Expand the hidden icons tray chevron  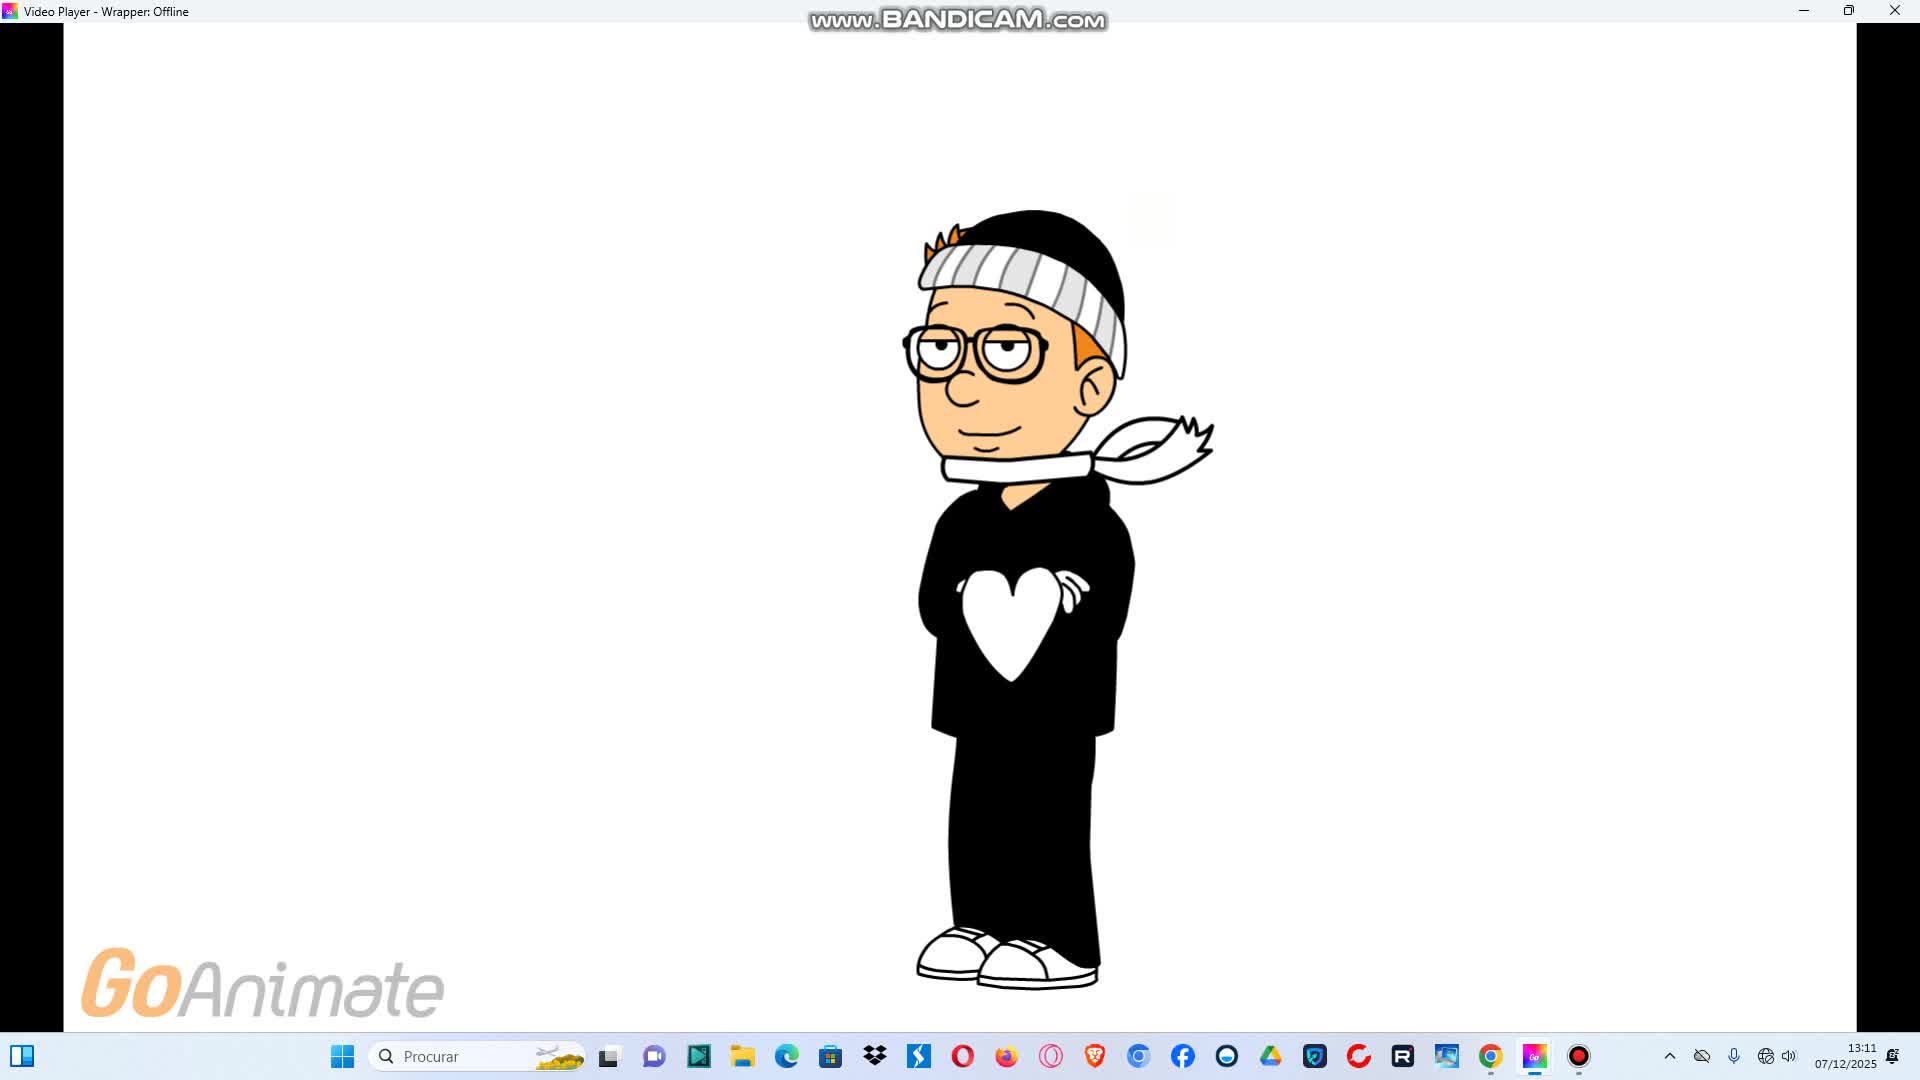(1671, 1056)
